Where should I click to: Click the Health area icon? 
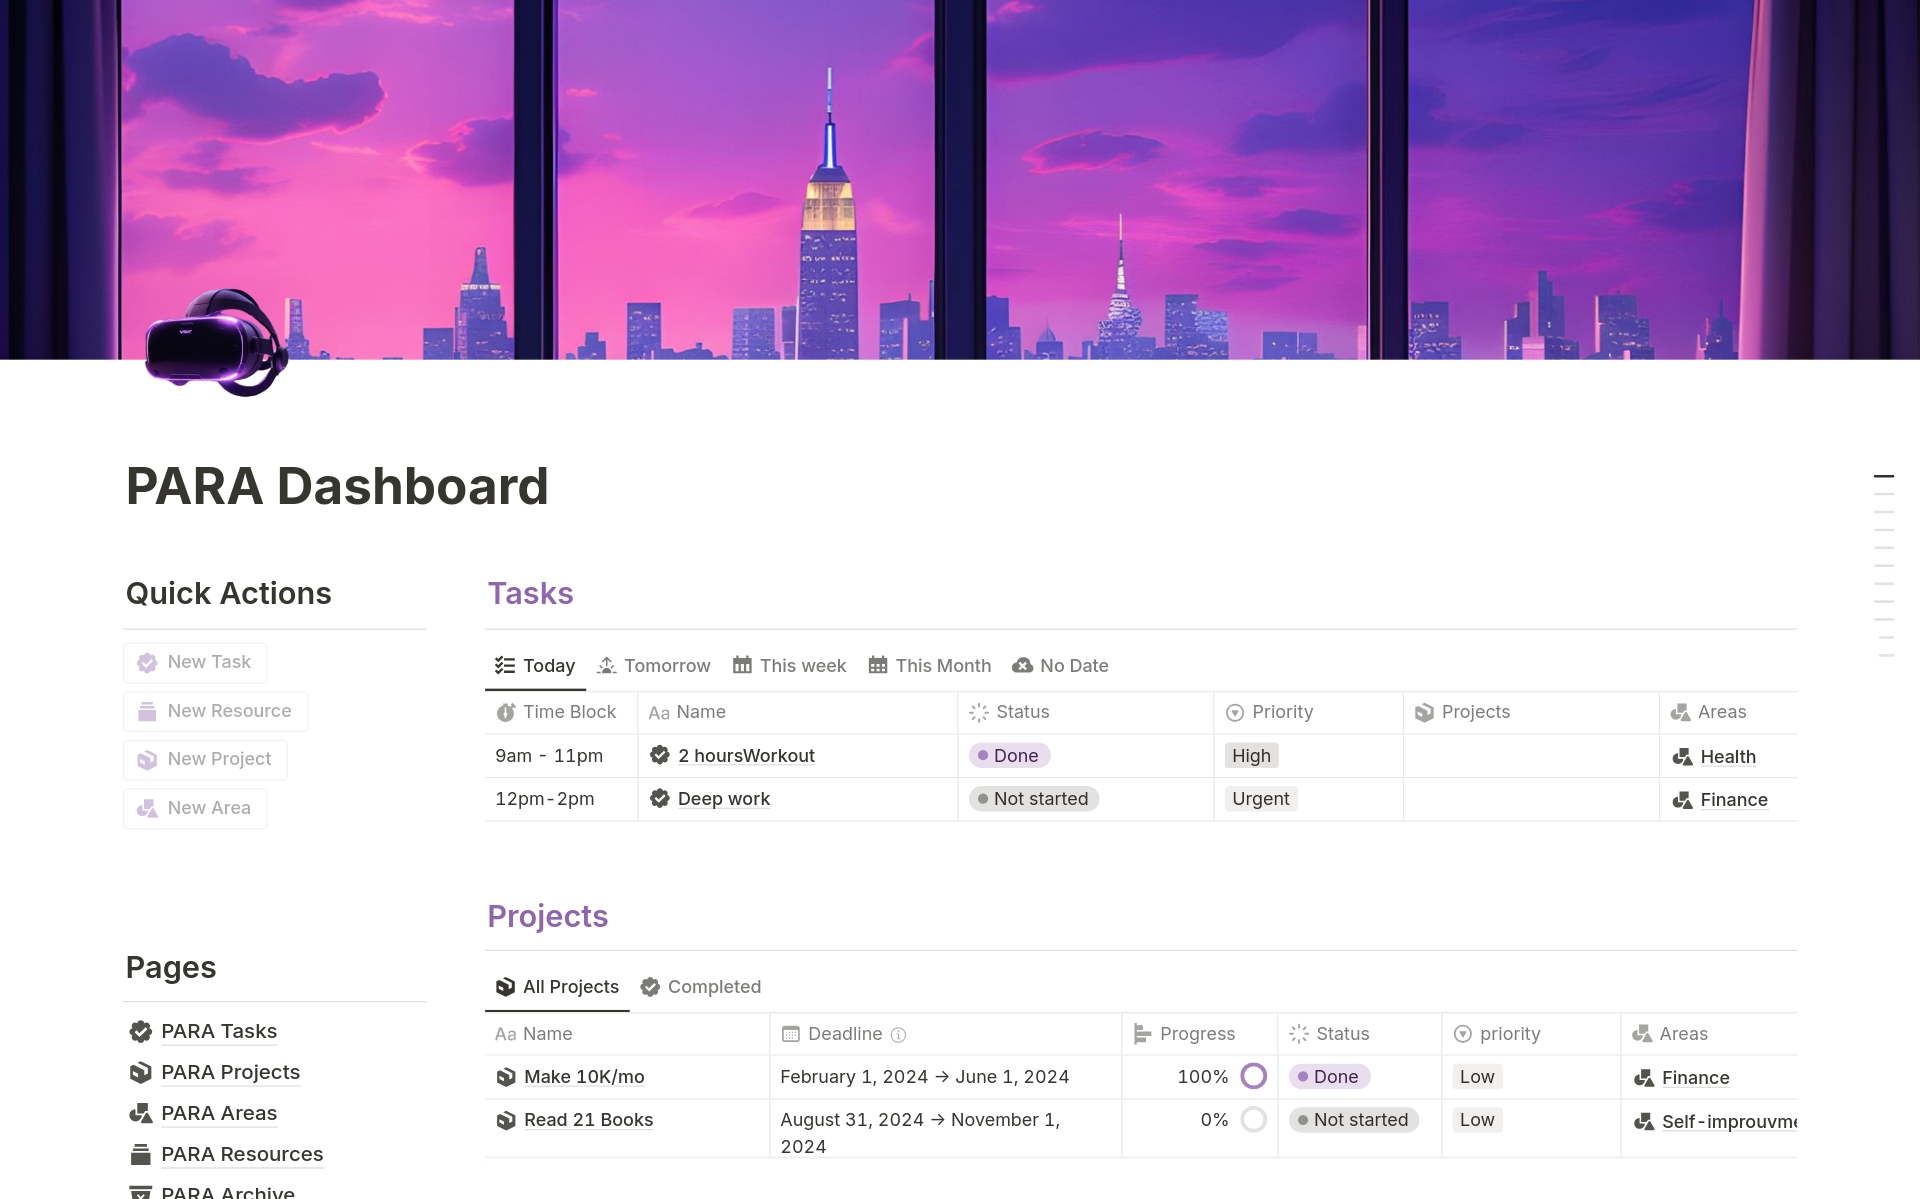(1682, 758)
